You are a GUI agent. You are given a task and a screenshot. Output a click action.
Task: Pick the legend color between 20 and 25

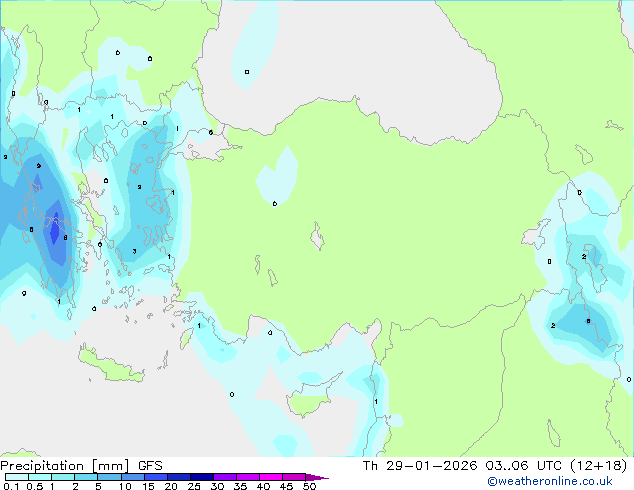(x=179, y=477)
